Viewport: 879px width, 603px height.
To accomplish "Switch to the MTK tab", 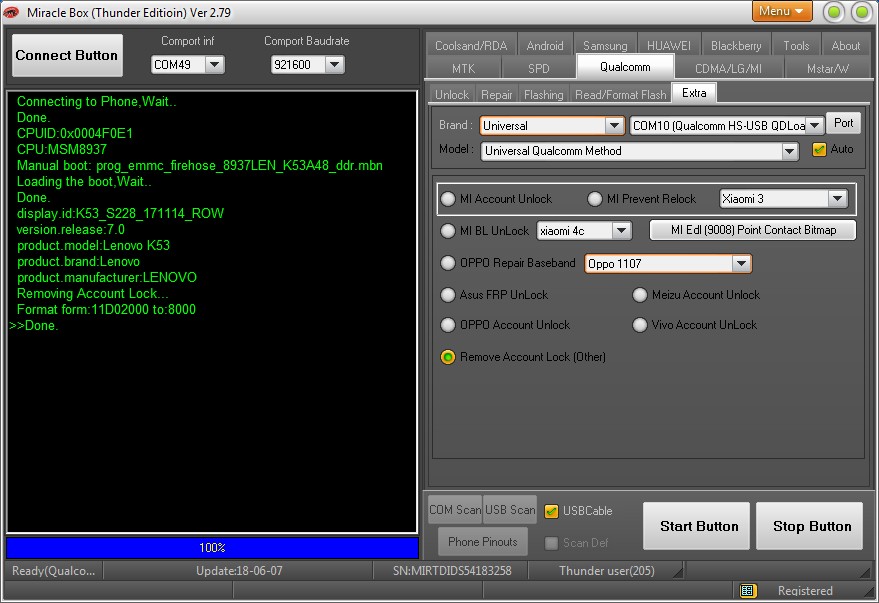I will click(464, 68).
